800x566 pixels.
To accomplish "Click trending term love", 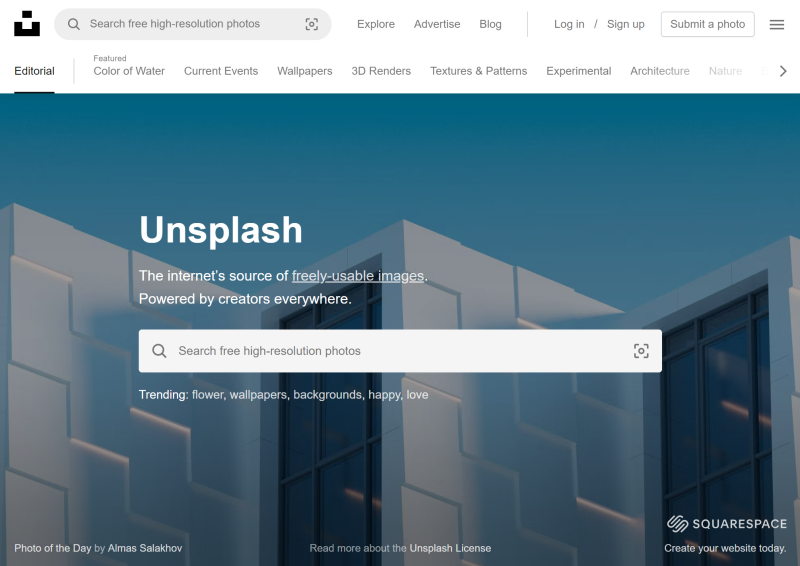I will 417,395.
